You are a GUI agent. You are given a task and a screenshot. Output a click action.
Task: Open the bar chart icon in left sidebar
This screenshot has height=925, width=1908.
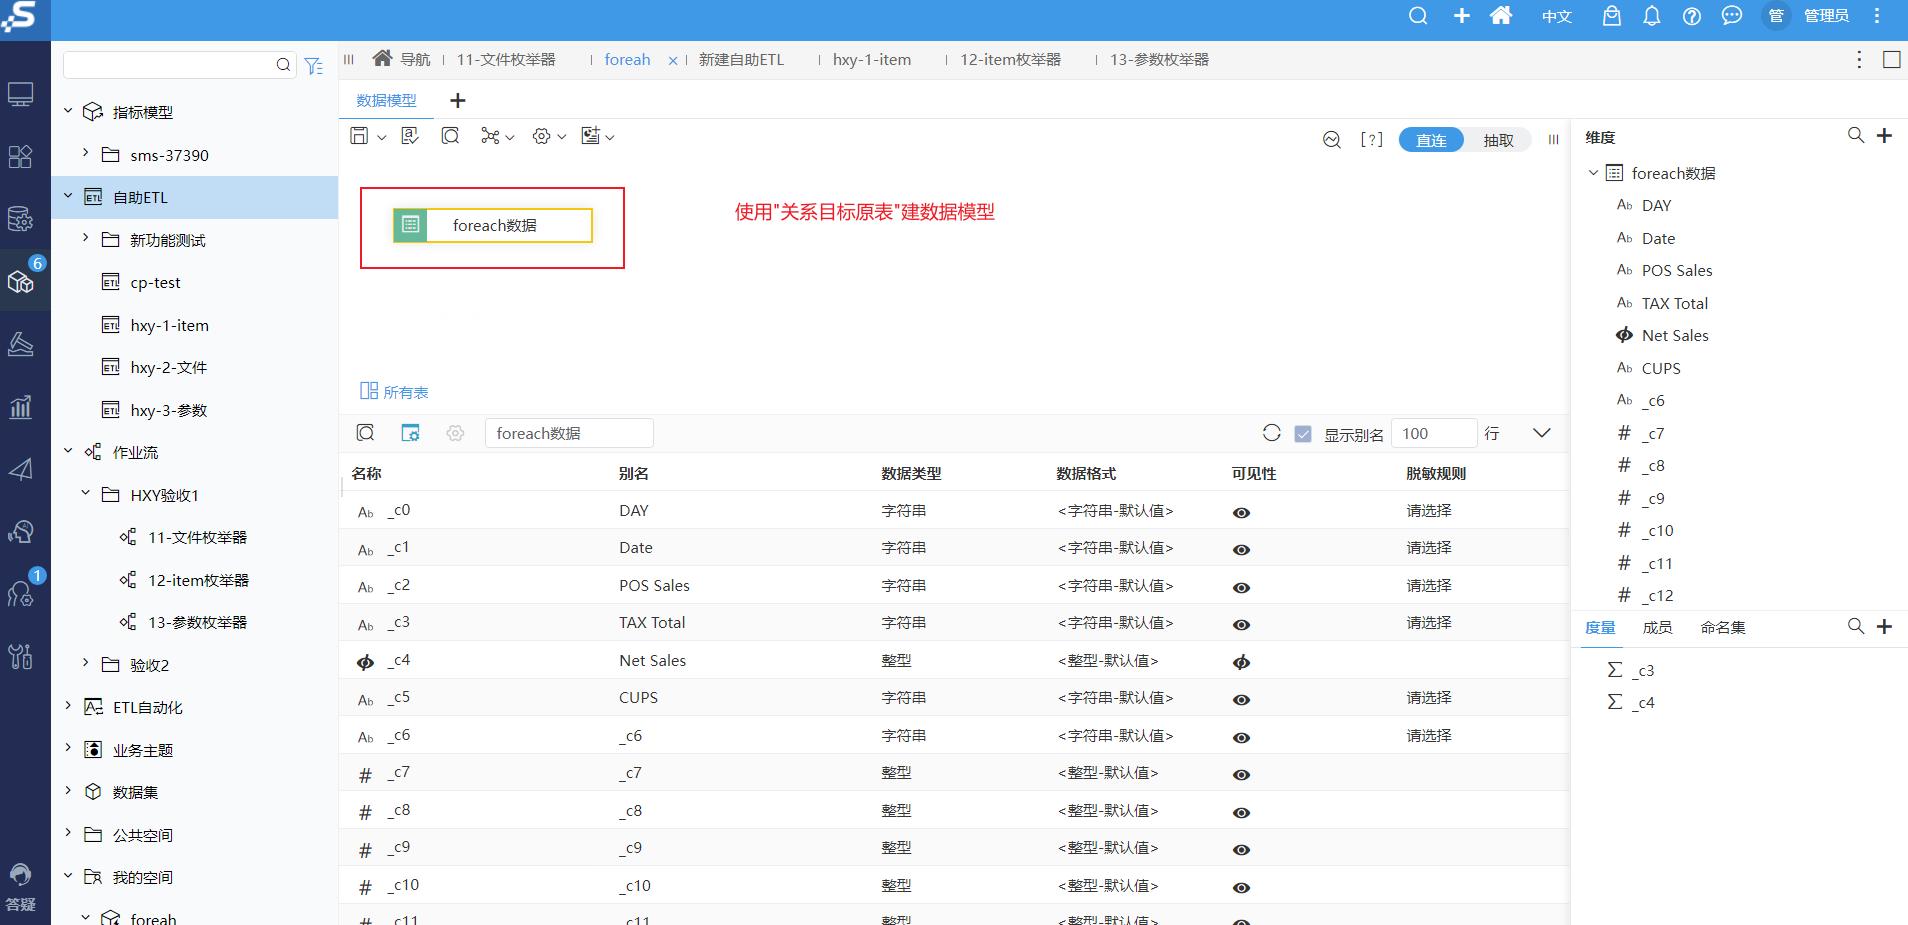click(21, 407)
